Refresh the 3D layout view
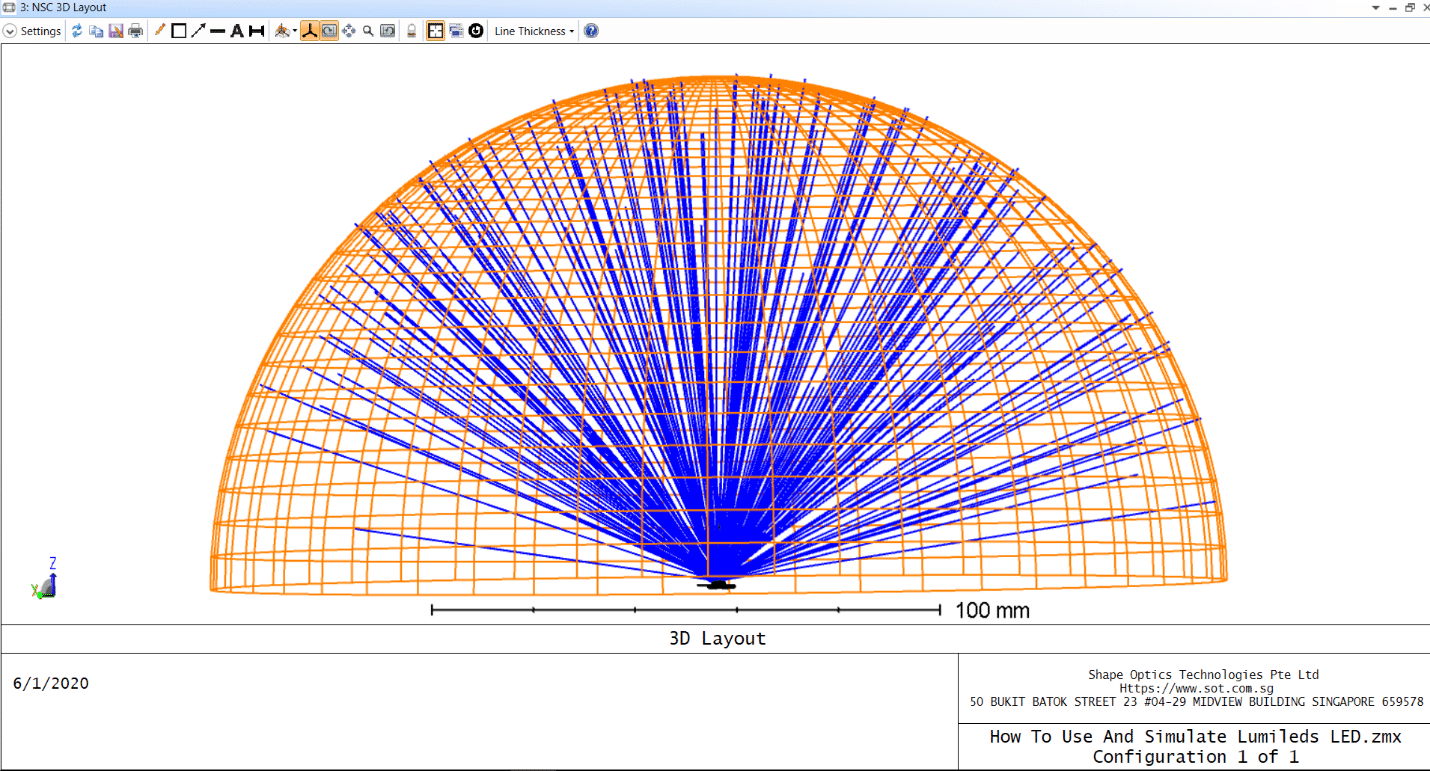The height and width of the screenshot is (771, 1430). [x=77, y=31]
